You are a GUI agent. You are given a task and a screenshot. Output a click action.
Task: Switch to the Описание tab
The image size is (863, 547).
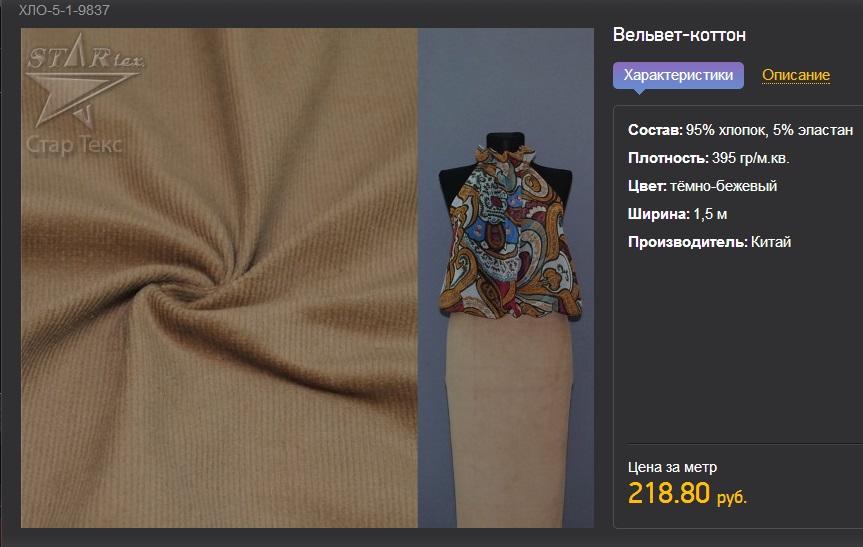[x=796, y=75]
